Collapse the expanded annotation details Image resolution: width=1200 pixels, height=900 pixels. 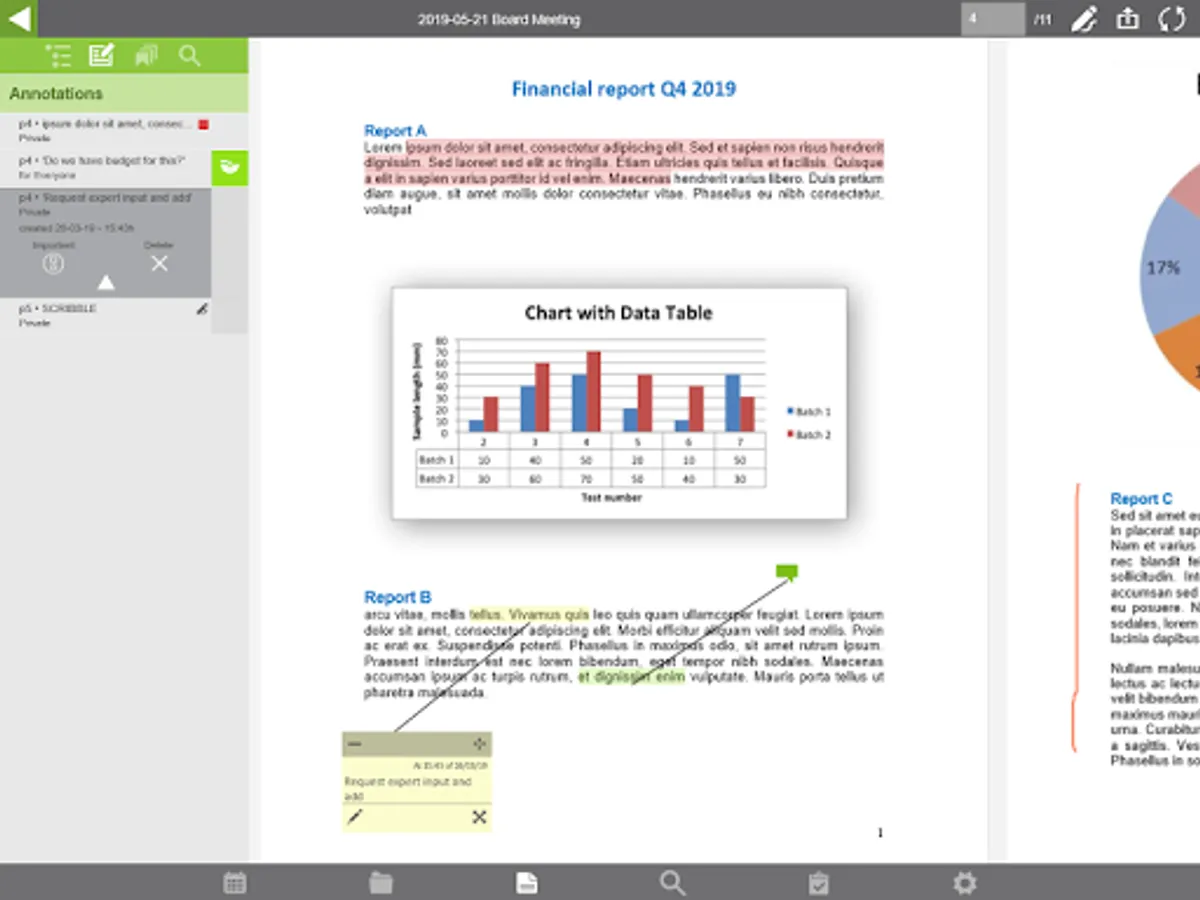[x=106, y=284]
